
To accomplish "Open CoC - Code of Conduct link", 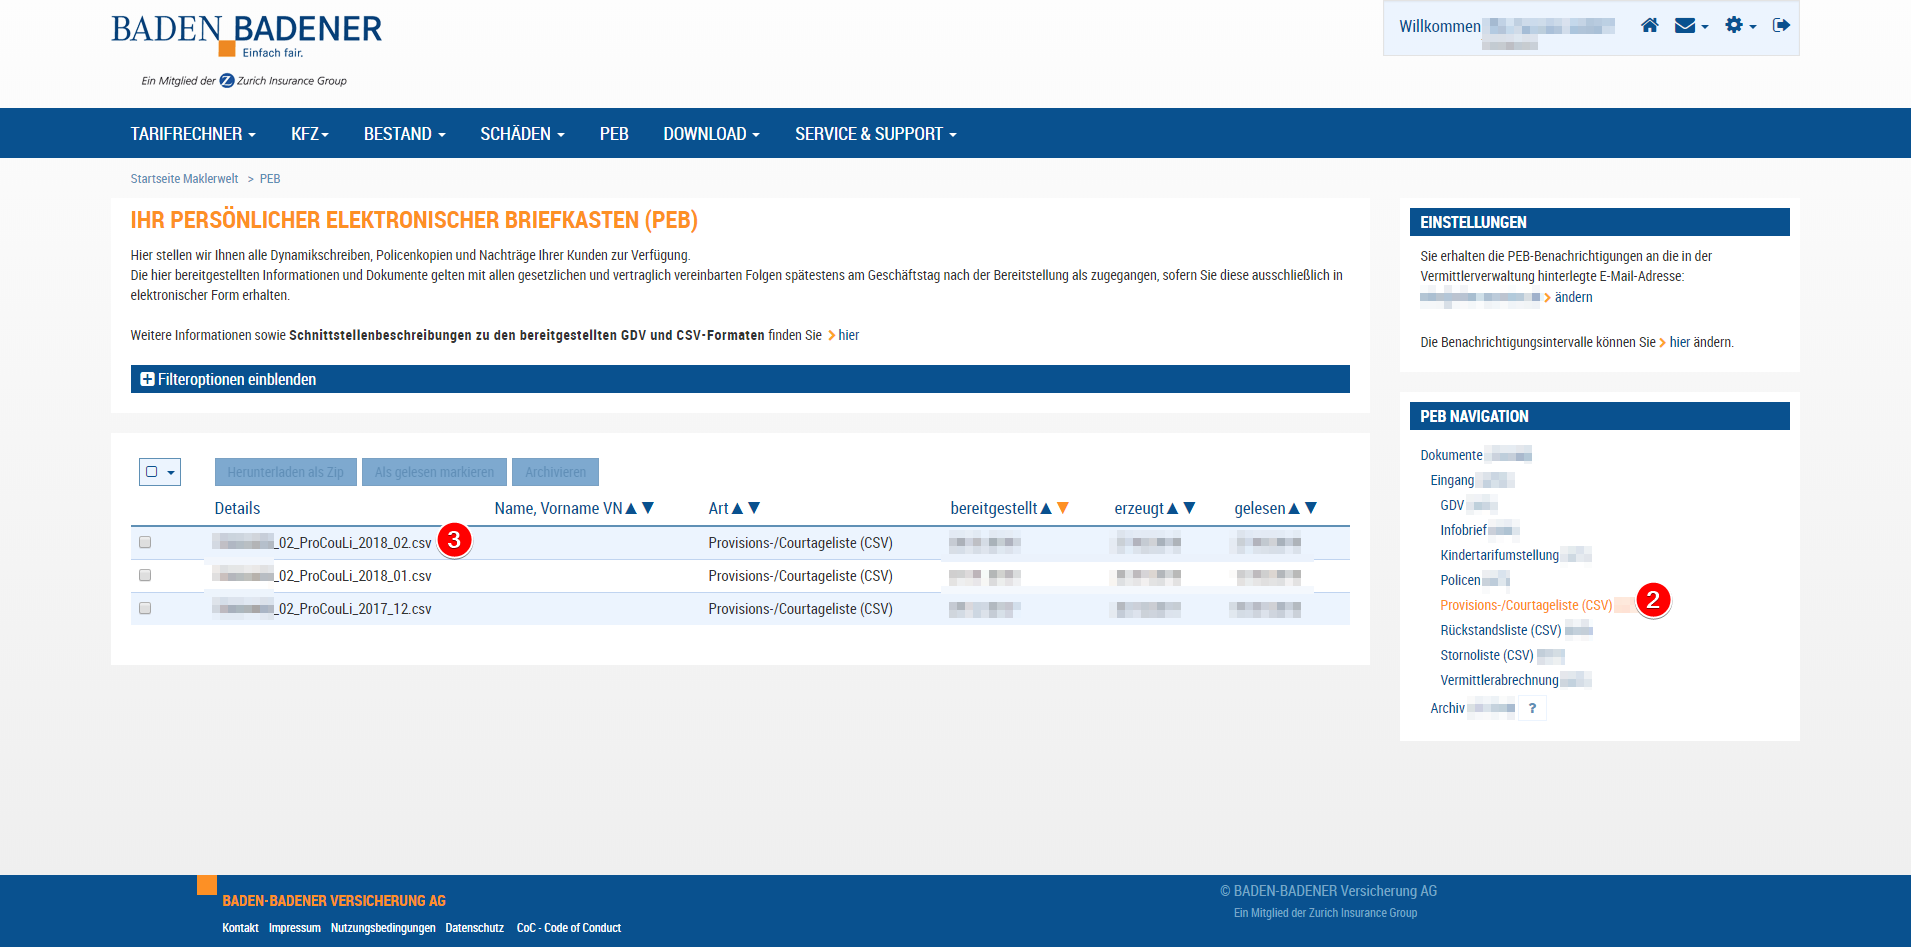I will (568, 928).
